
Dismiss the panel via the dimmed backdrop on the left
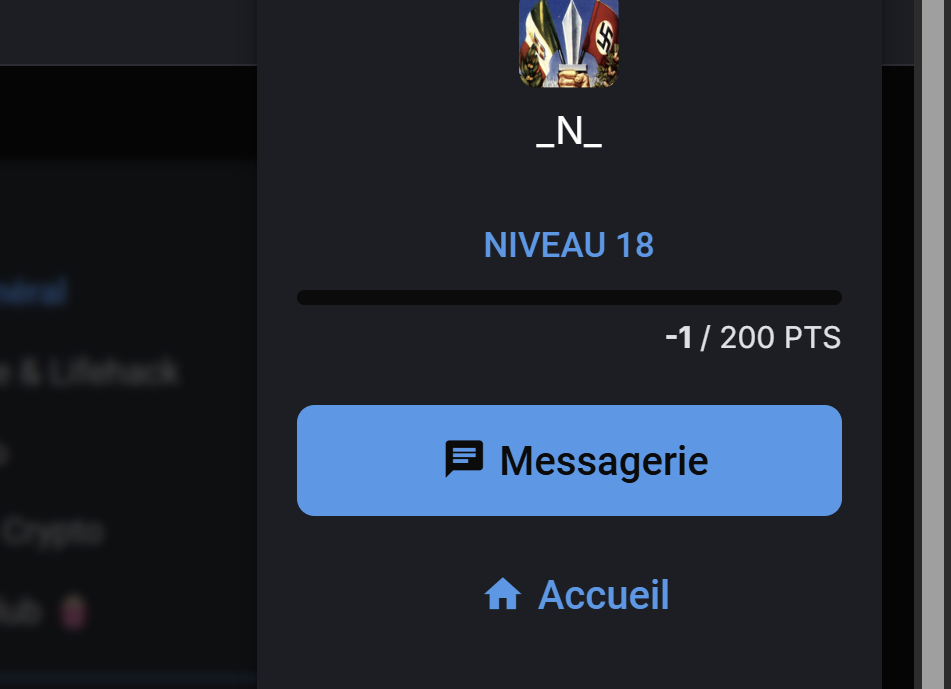pyautogui.click(x=128, y=425)
